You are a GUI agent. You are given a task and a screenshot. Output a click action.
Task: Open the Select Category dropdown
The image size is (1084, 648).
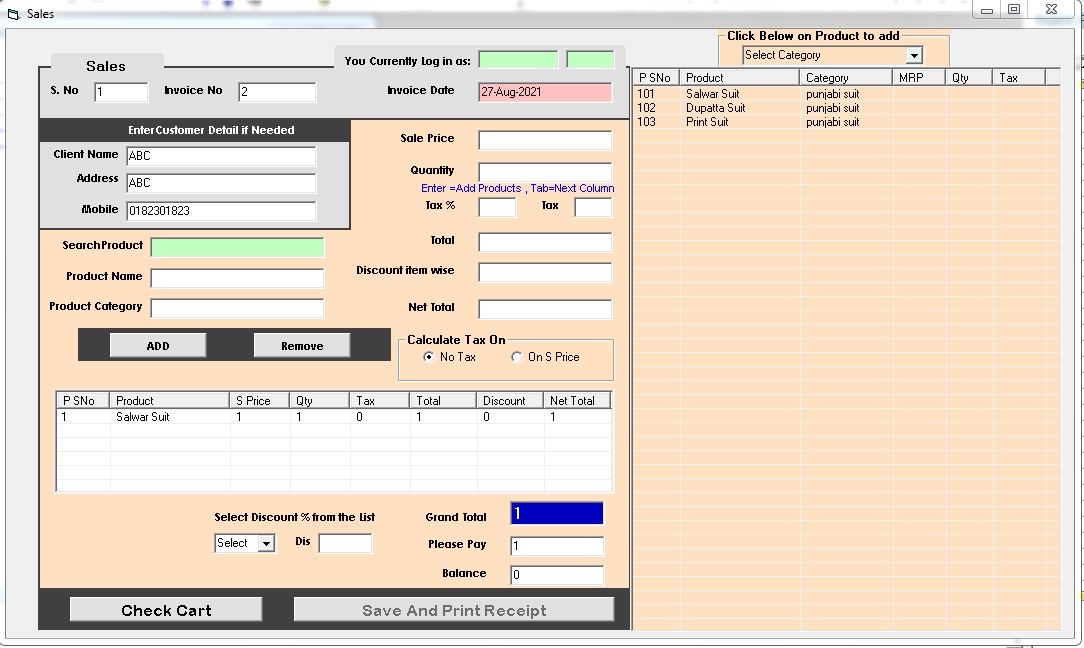pyautogui.click(x=913, y=56)
